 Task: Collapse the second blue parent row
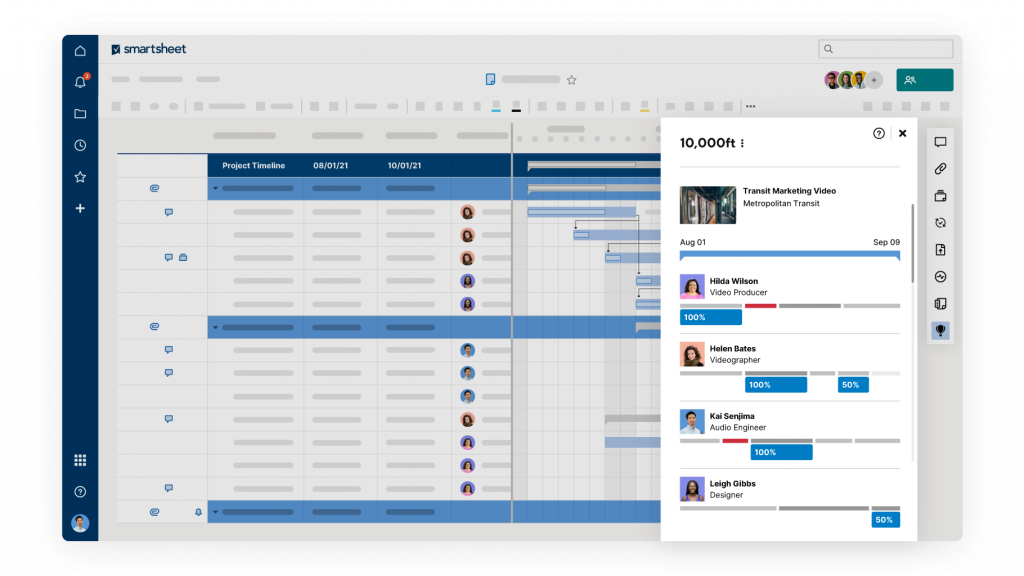coord(216,327)
